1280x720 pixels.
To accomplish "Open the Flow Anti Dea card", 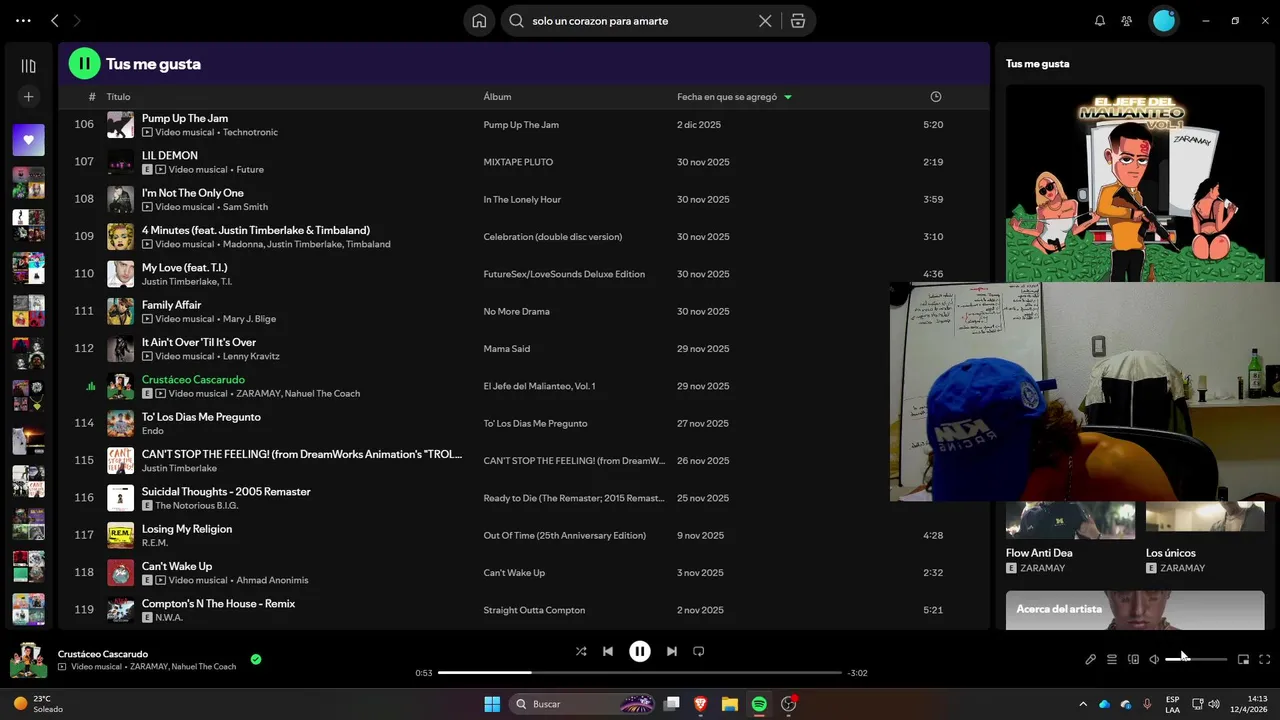I will pos(1070,537).
